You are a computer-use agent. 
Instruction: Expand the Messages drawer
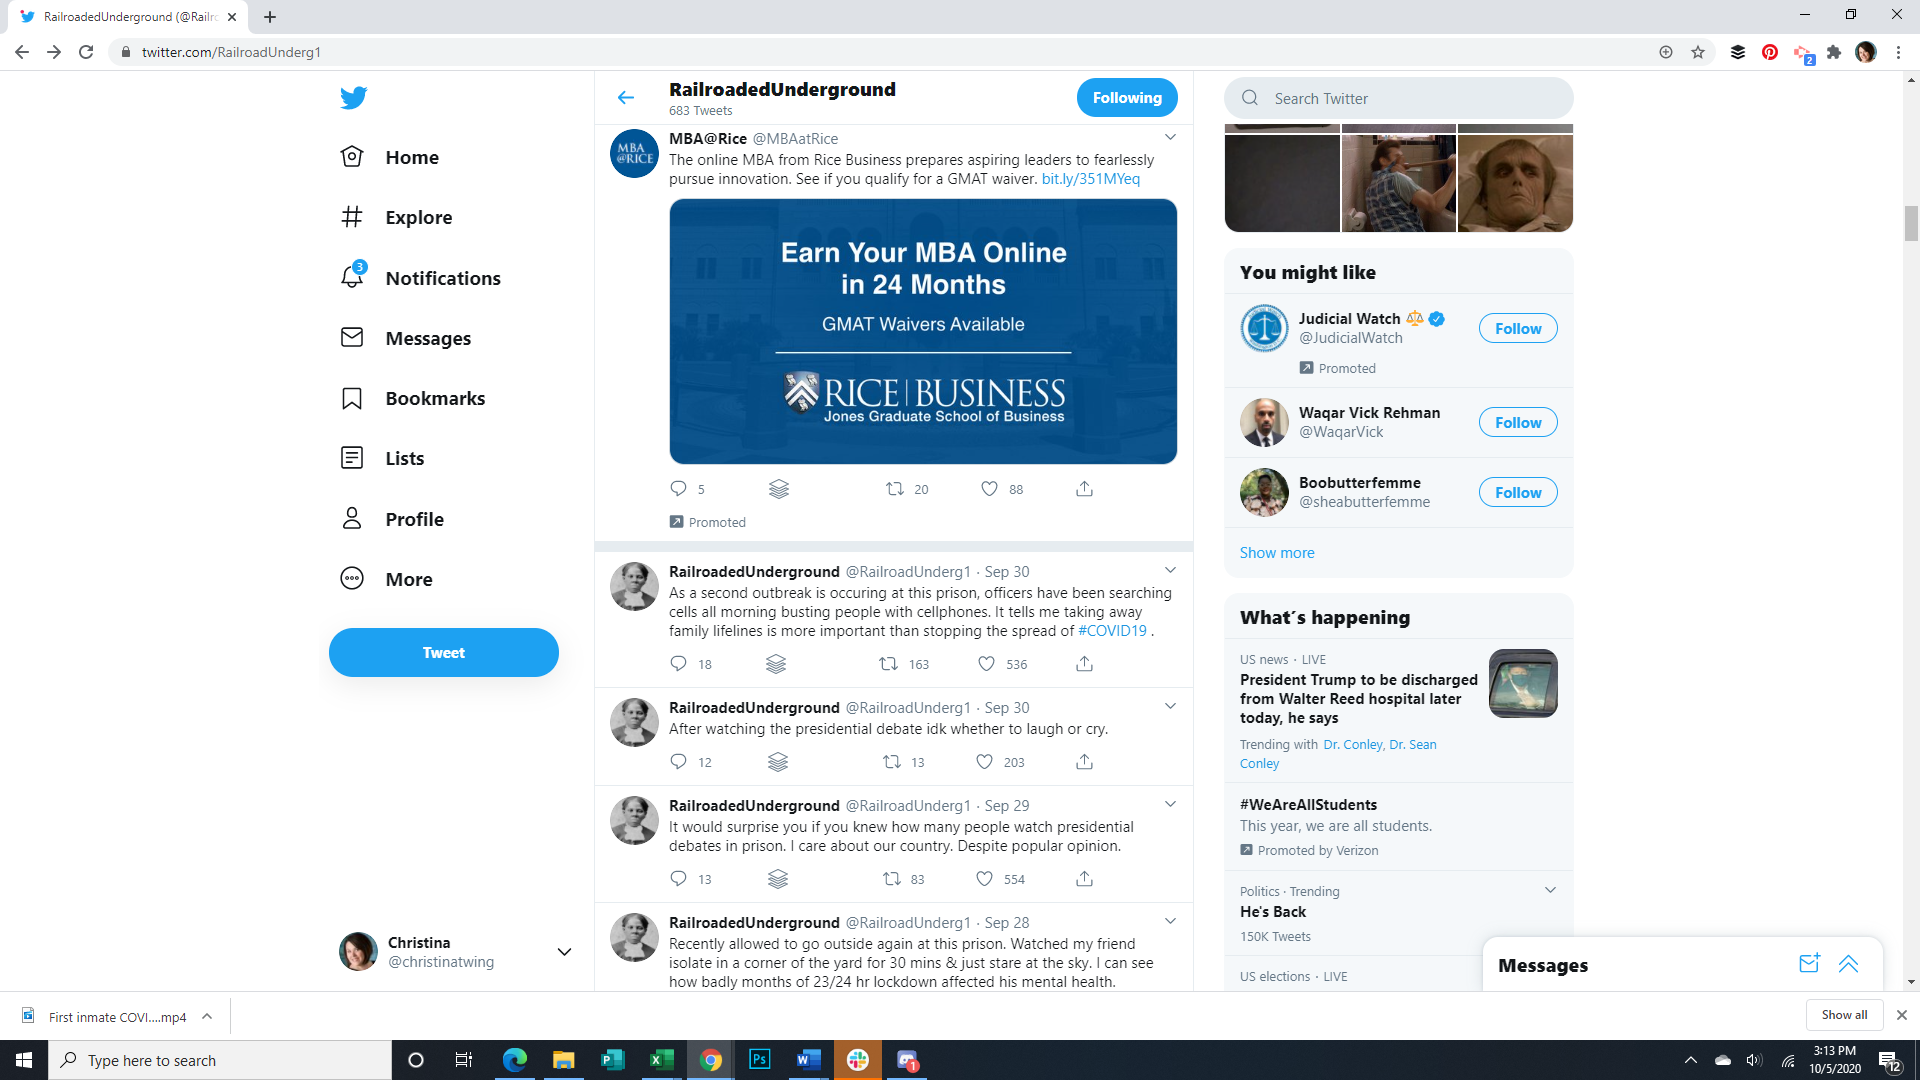pos(1848,964)
